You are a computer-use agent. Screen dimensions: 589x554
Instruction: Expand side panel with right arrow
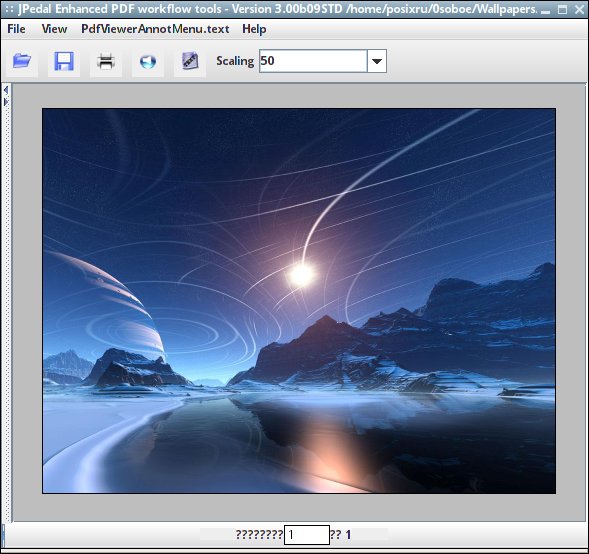coord(6,102)
